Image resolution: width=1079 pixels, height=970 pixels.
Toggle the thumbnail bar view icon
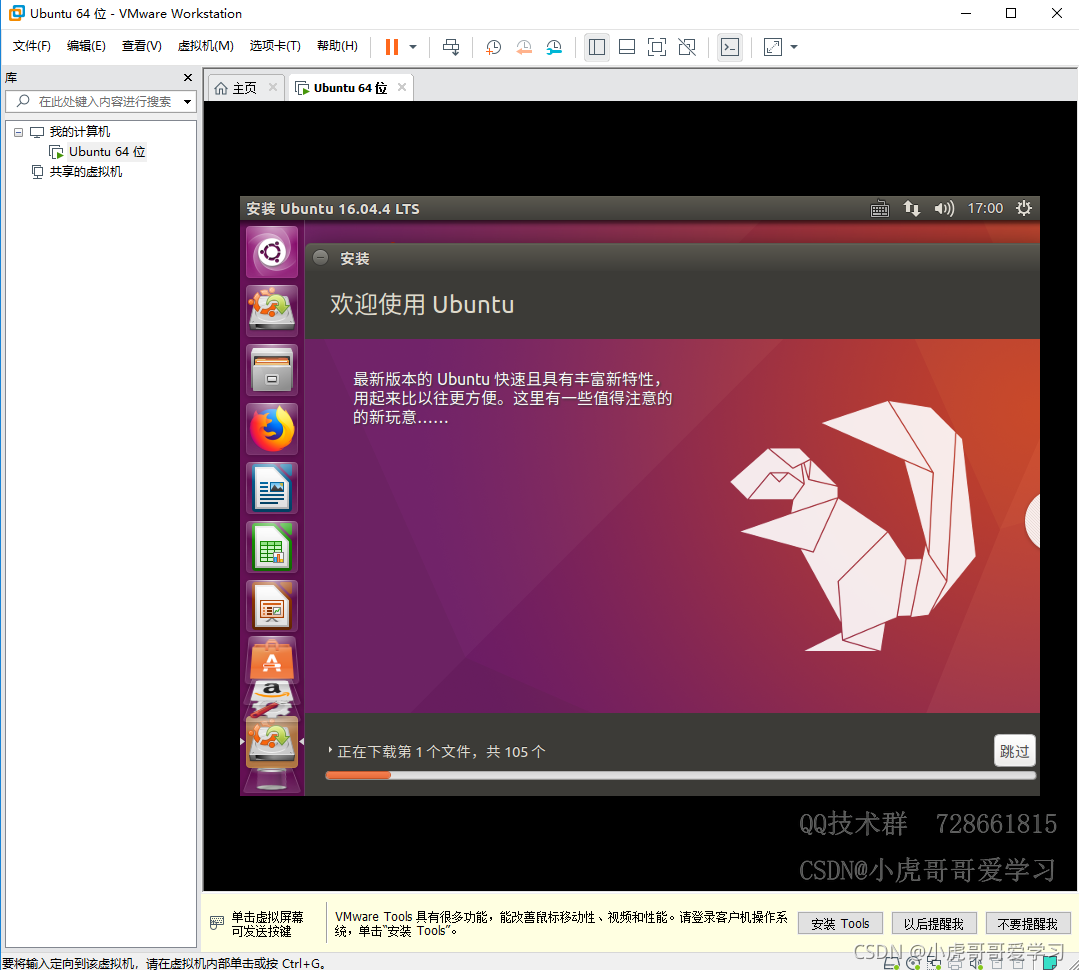(x=627, y=47)
